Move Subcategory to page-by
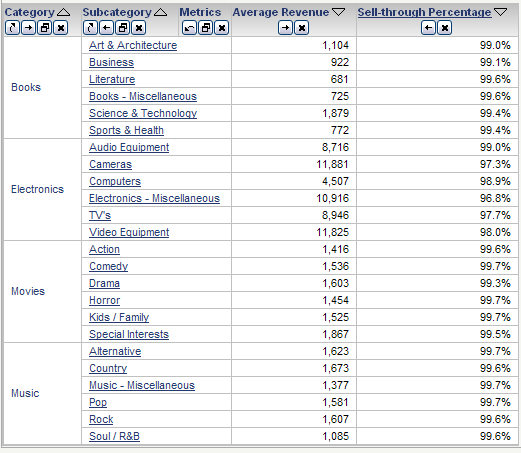The height and width of the screenshot is (453, 521). [x=123, y=28]
